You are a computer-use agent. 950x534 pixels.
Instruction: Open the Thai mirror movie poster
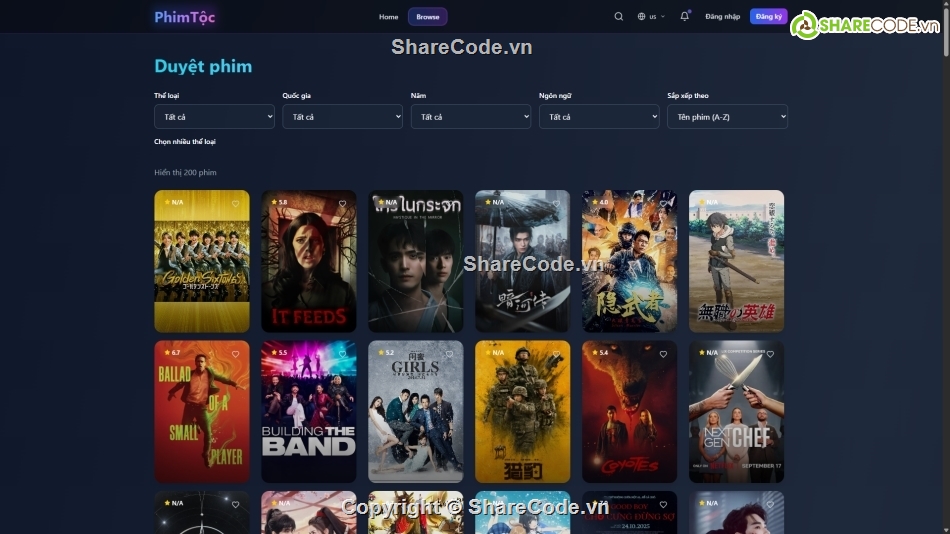(x=416, y=261)
